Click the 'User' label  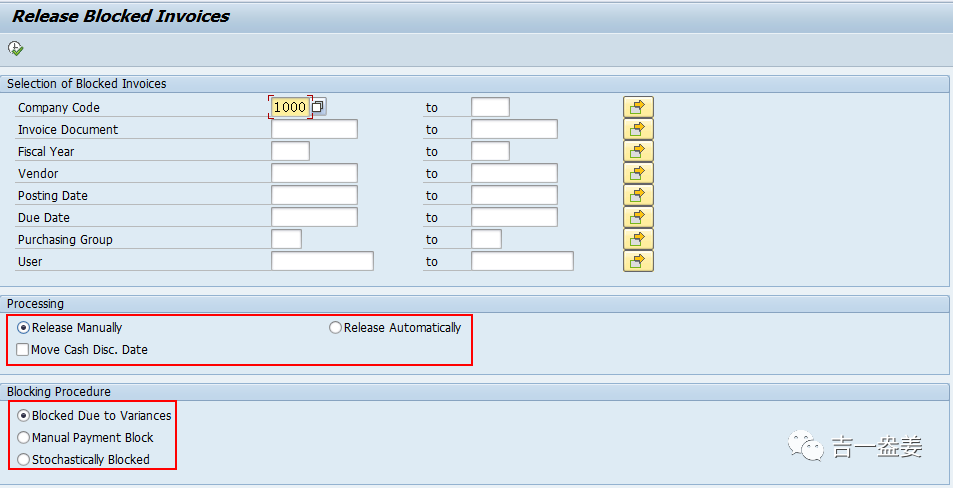(x=30, y=261)
